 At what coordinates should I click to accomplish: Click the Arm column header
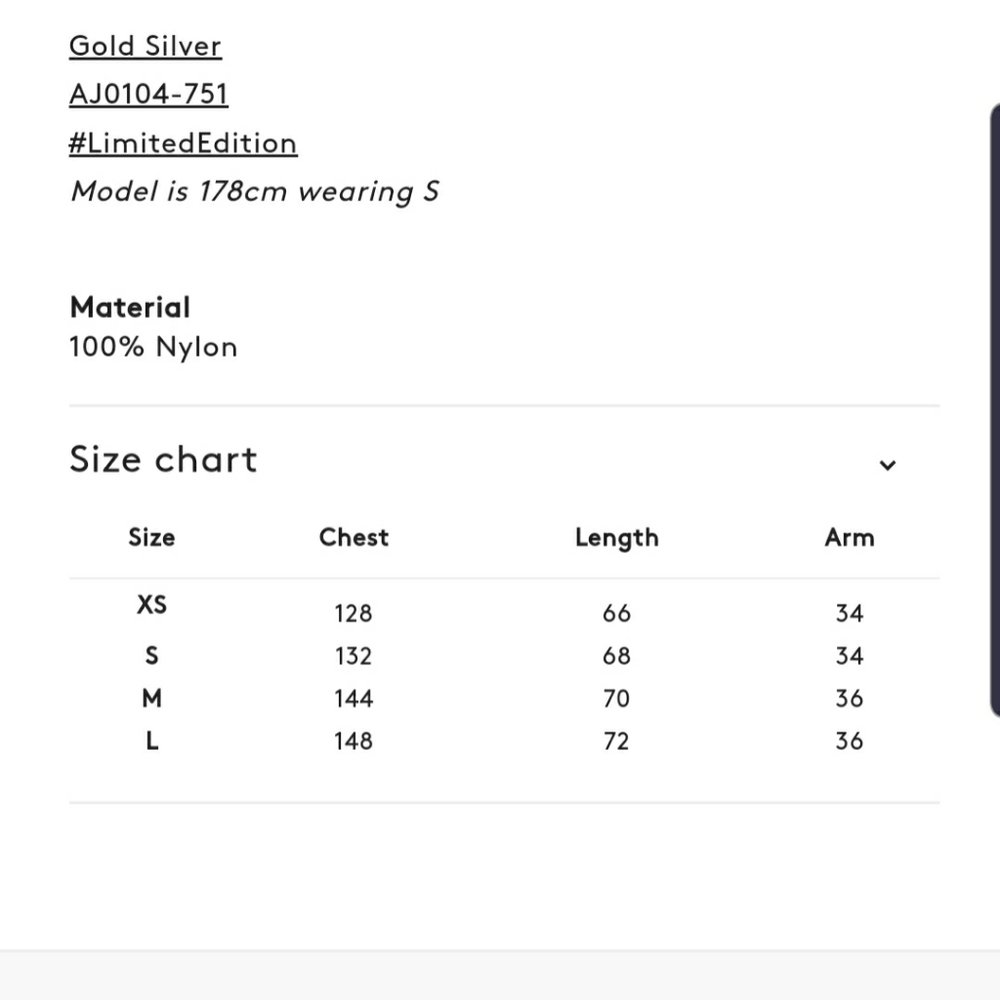[849, 538]
